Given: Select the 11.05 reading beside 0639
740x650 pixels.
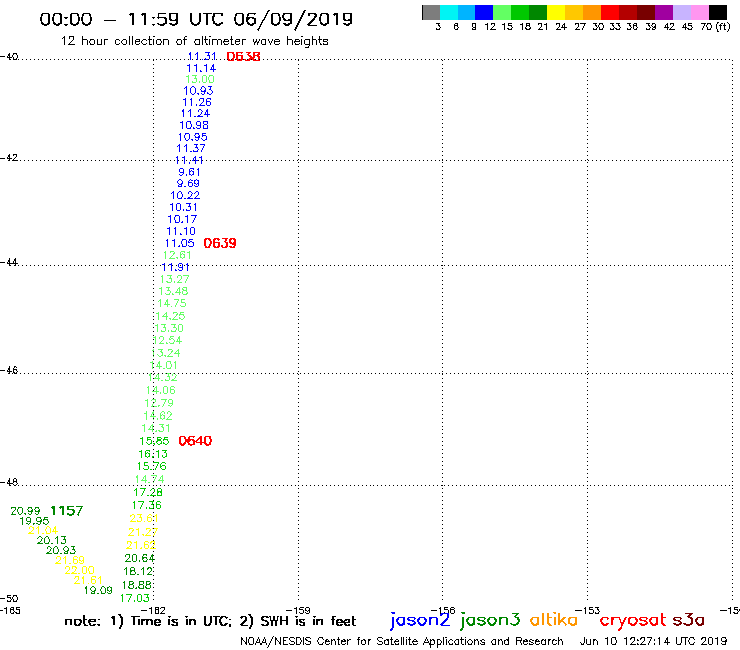Looking at the screenshot, I should tap(179, 244).
